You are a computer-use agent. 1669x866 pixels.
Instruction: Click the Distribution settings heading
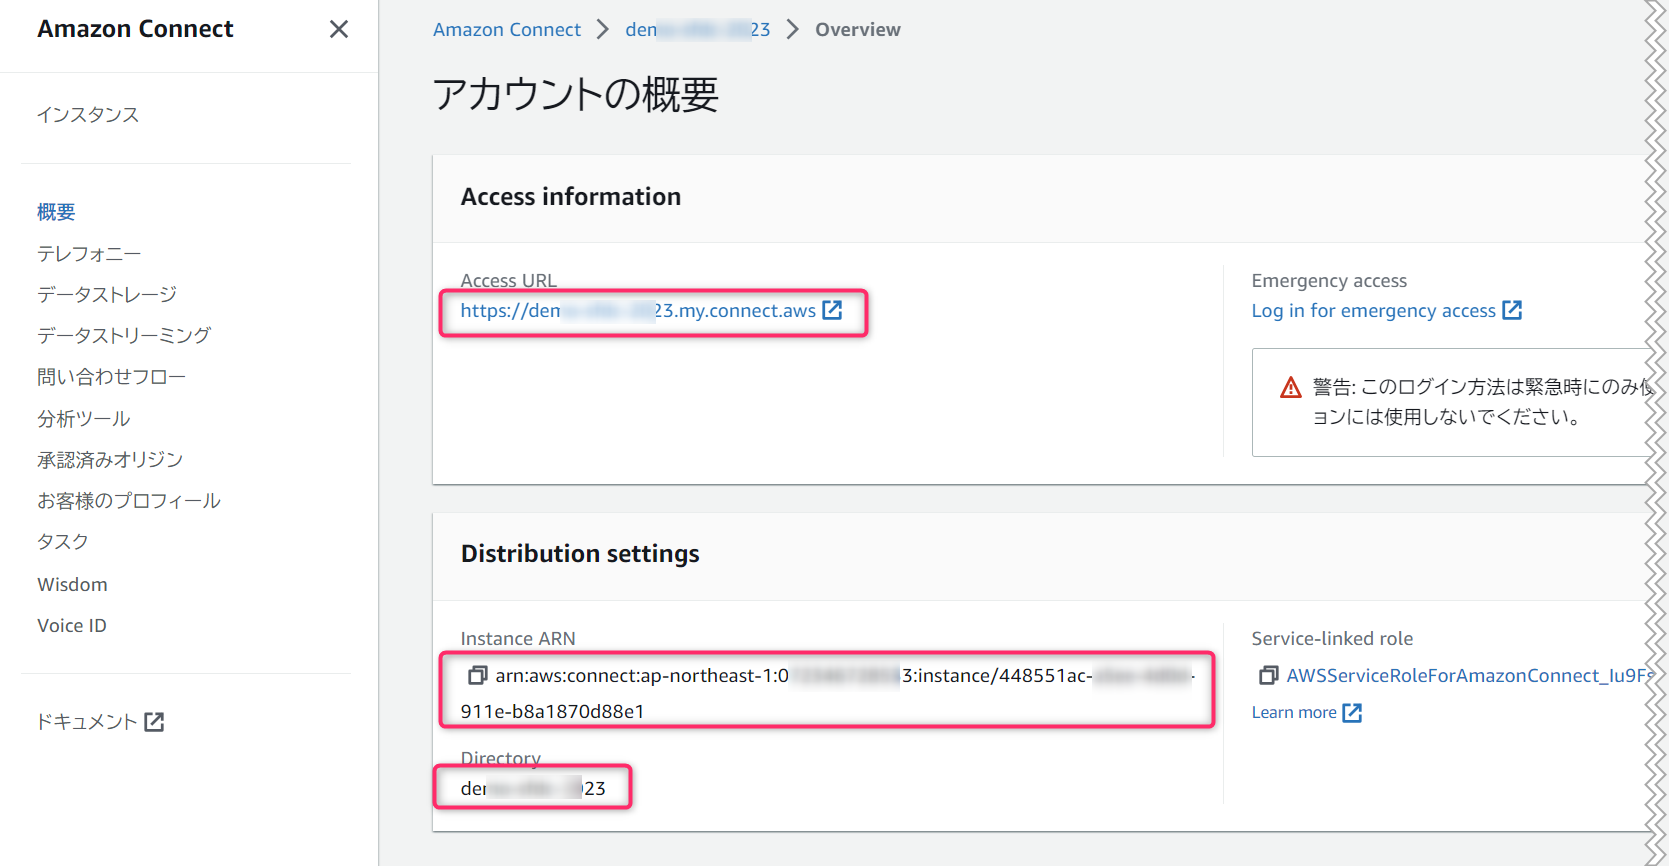click(x=580, y=554)
